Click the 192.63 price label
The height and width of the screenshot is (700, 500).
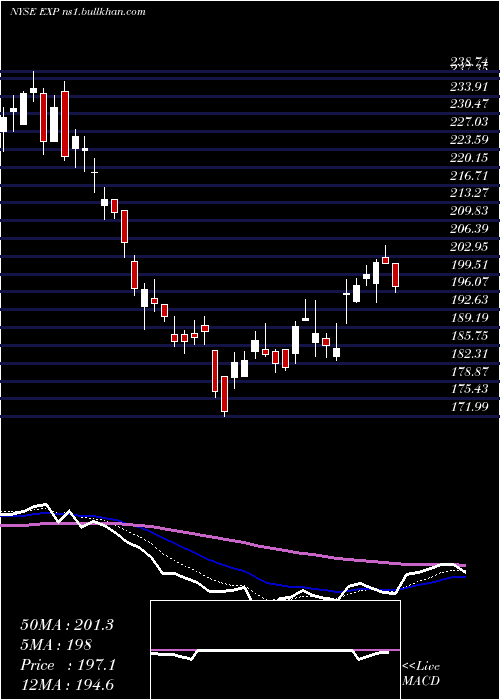coord(468,300)
